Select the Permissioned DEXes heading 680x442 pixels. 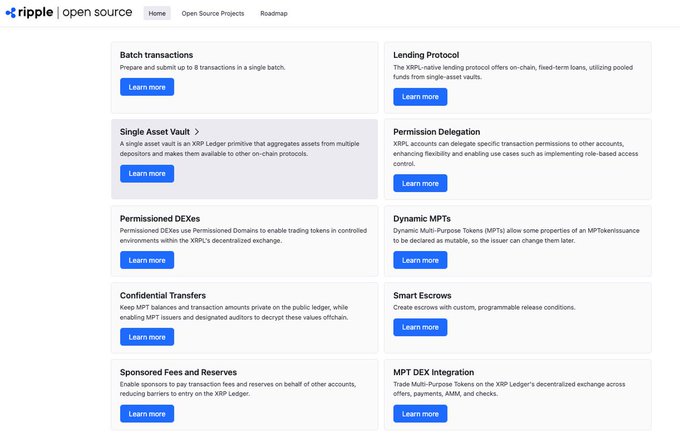160,219
